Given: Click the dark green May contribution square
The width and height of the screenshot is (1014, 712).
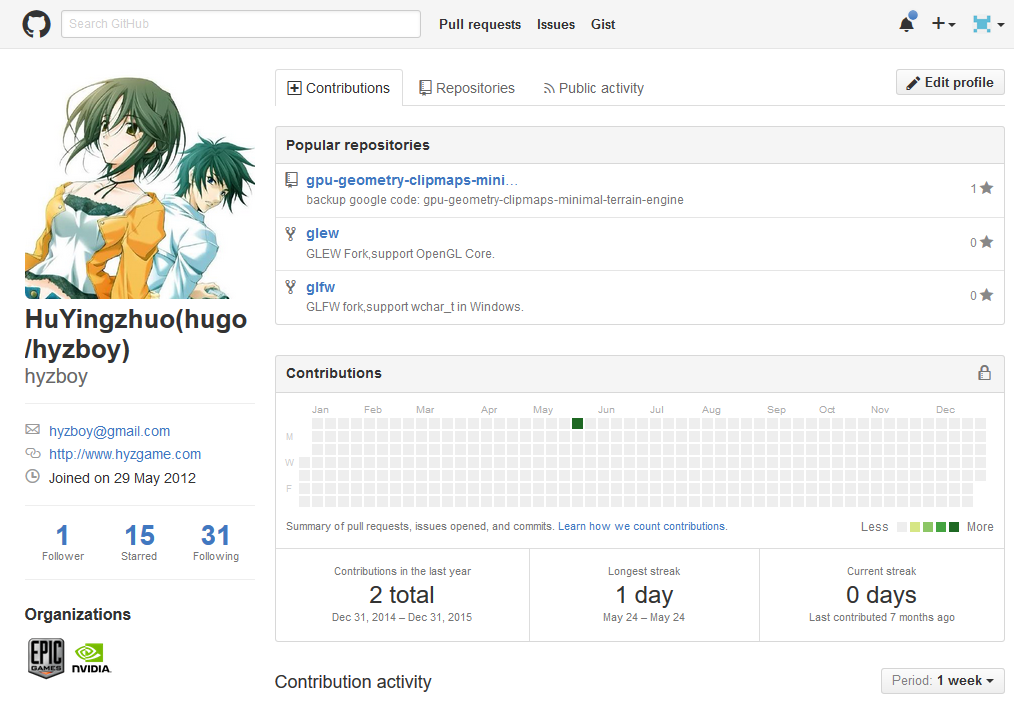Looking at the screenshot, I should click(x=577, y=424).
